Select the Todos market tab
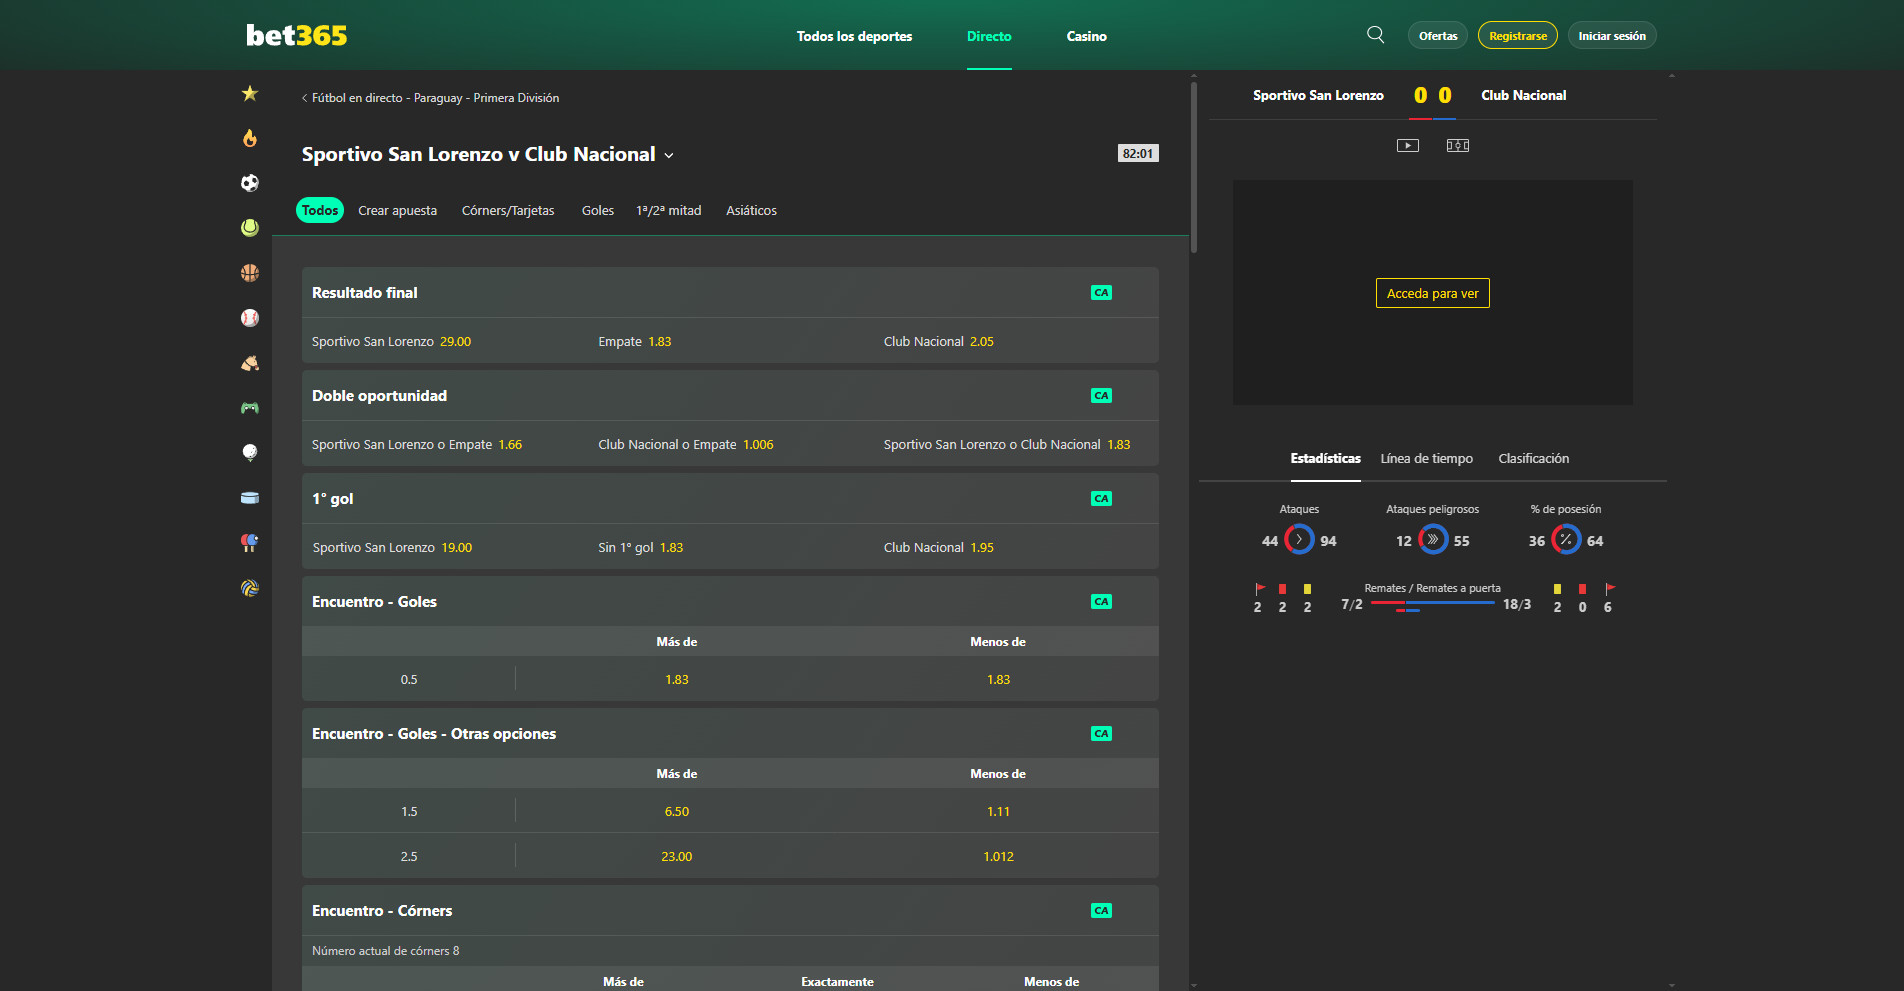Viewport: 1904px width, 991px height. [320, 210]
